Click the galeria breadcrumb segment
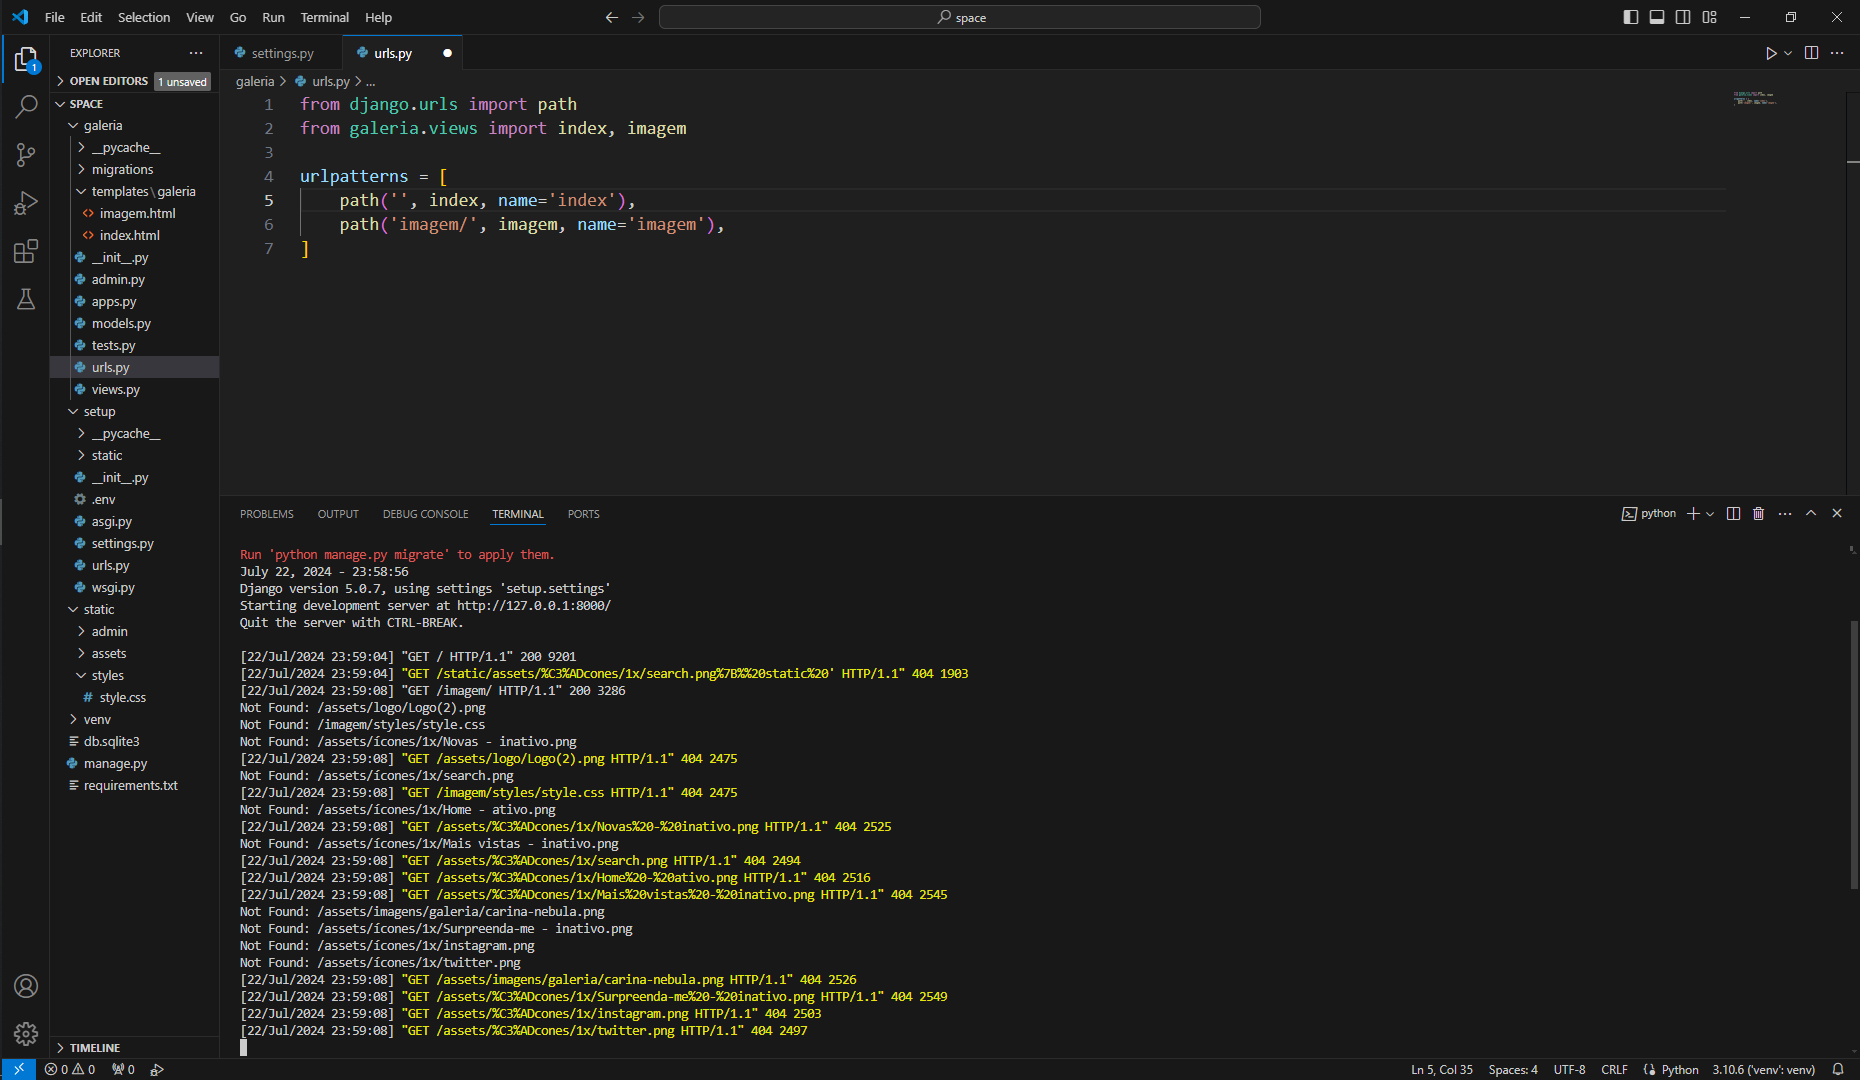 coord(255,81)
